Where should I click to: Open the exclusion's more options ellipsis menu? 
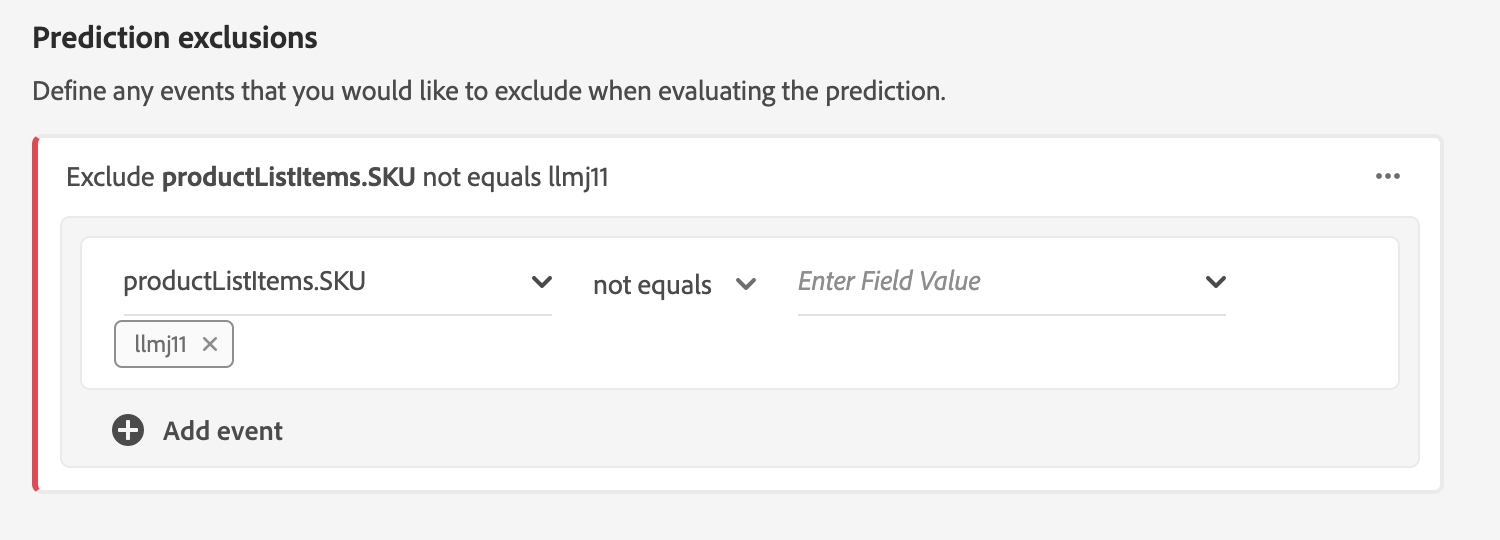coord(1387,177)
